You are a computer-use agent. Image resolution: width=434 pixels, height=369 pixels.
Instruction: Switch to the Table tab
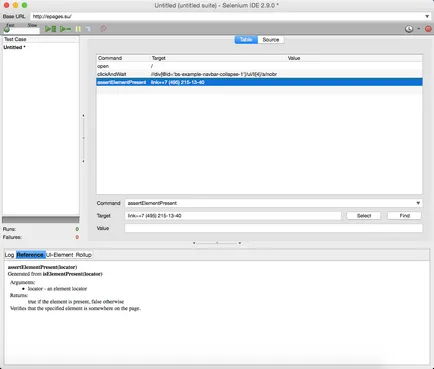coord(246,39)
